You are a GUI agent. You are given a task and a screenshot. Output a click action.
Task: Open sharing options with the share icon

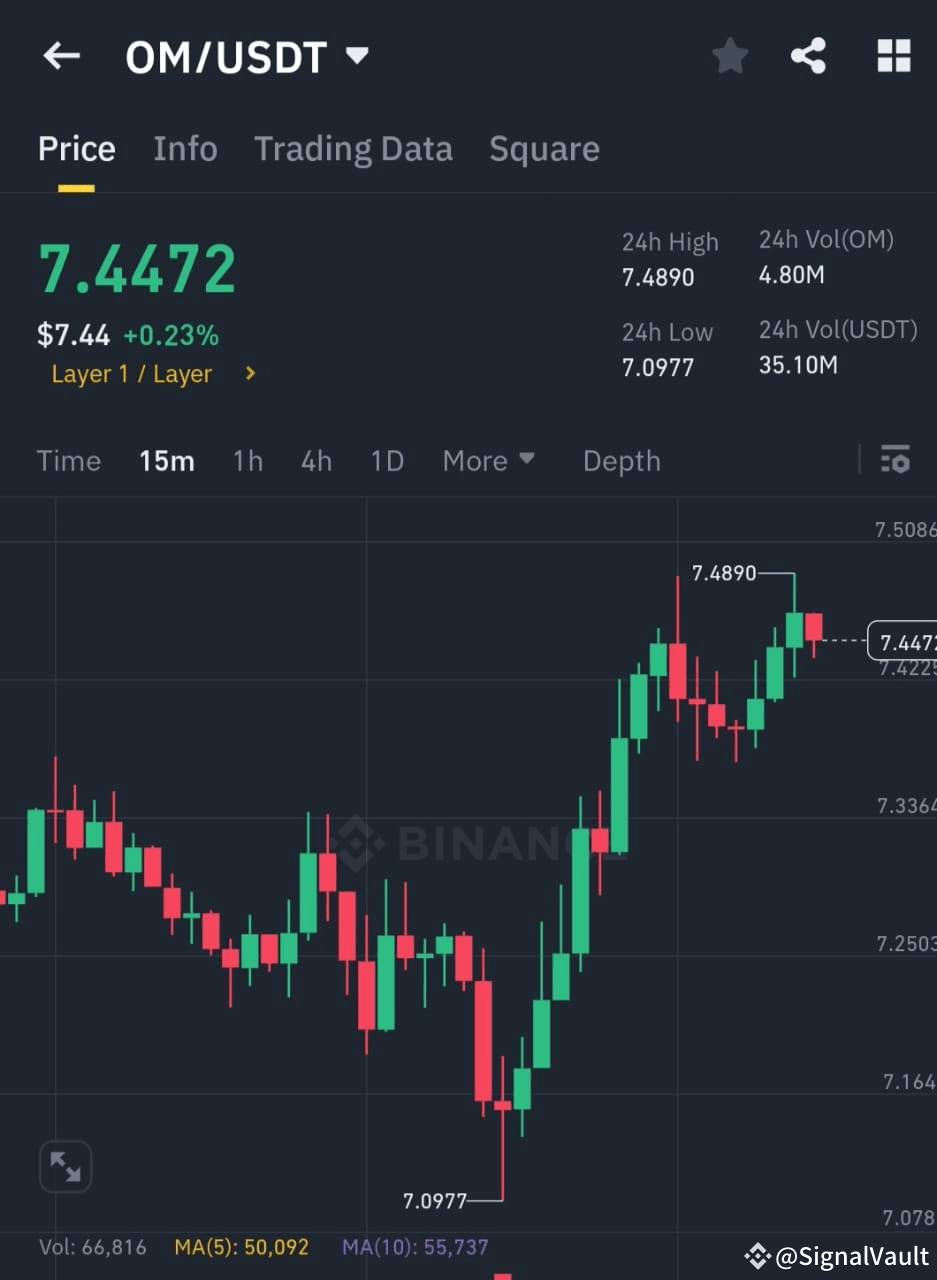coord(809,56)
